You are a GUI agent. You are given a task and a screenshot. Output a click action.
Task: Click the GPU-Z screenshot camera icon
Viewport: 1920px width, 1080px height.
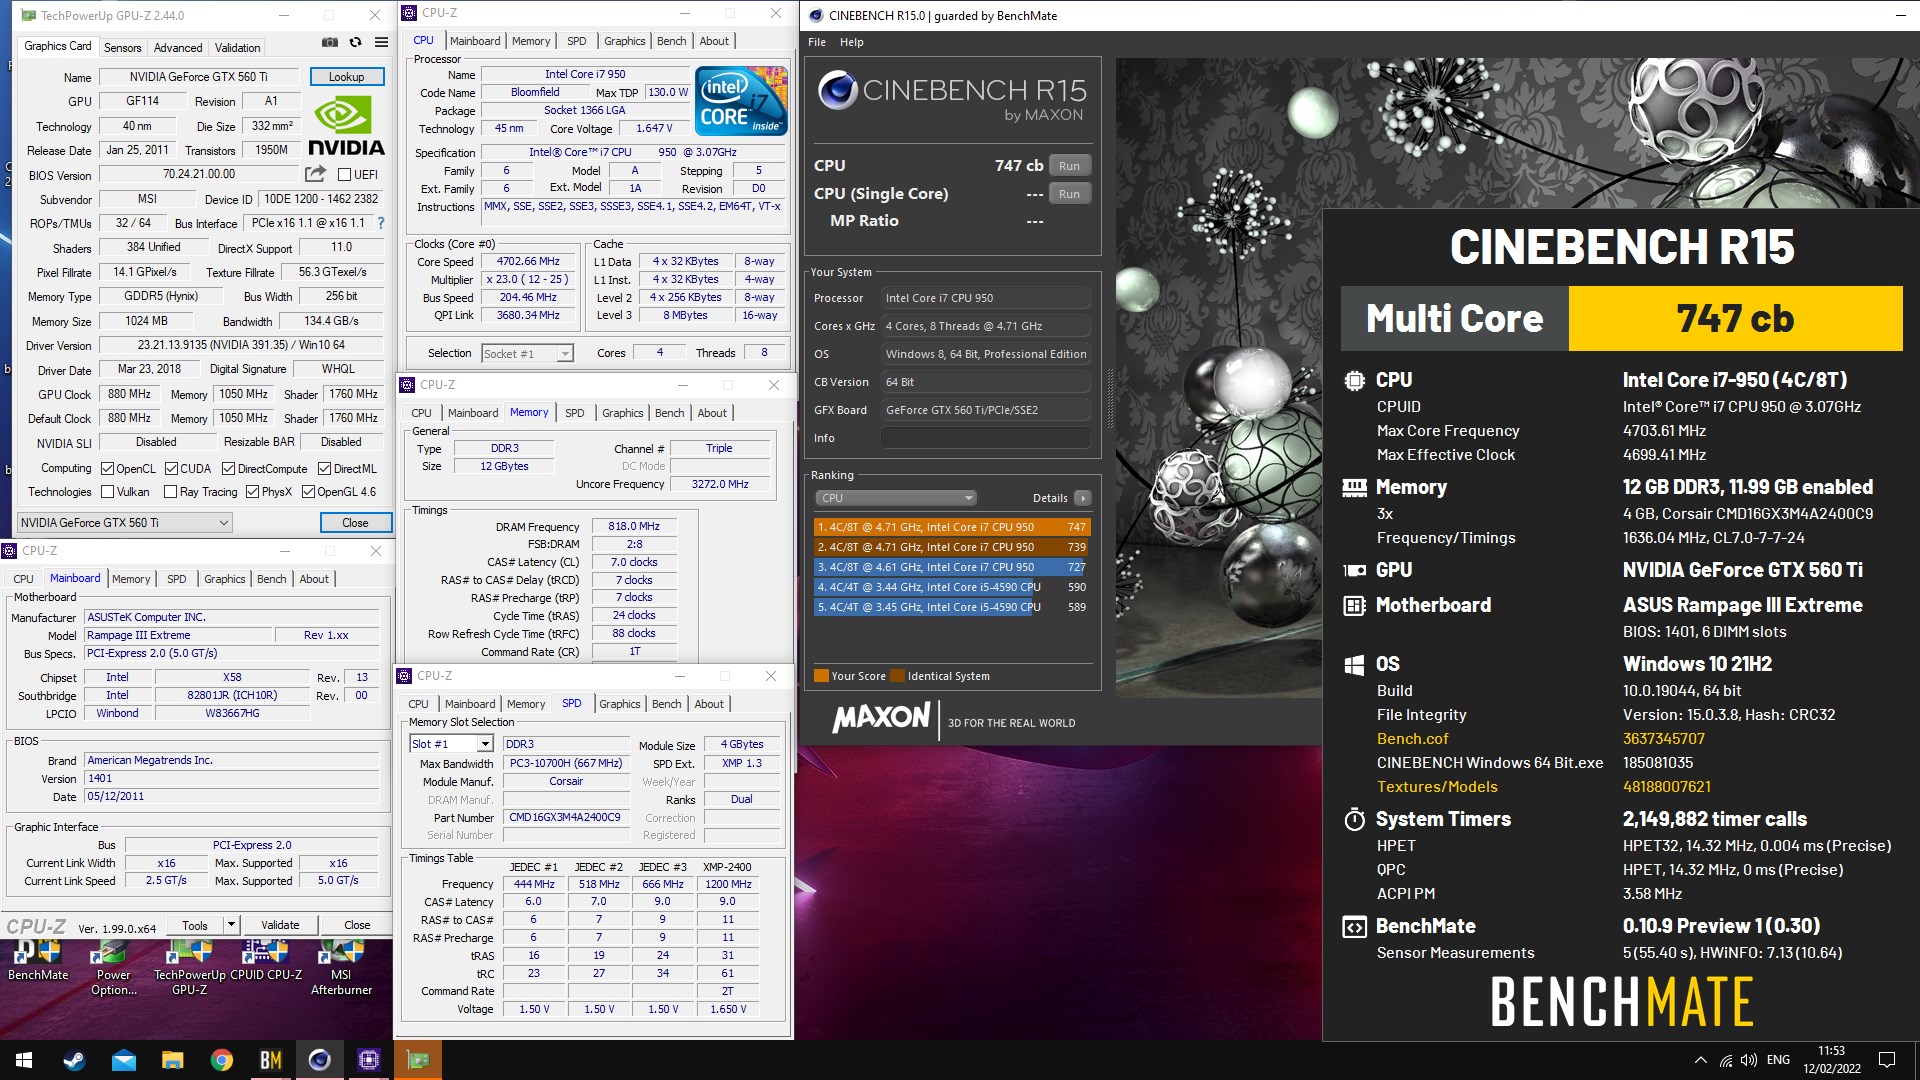click(329, 42)
